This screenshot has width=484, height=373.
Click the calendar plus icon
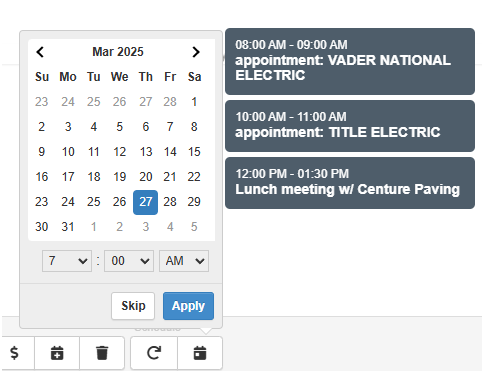(x=57, y=353)
